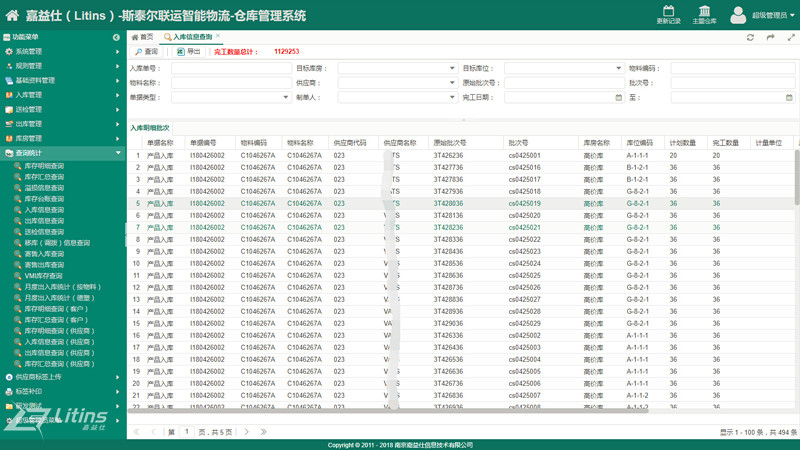
Task: Click the fullscreen expand icon on the tab bar
Action: pos(791,37)
